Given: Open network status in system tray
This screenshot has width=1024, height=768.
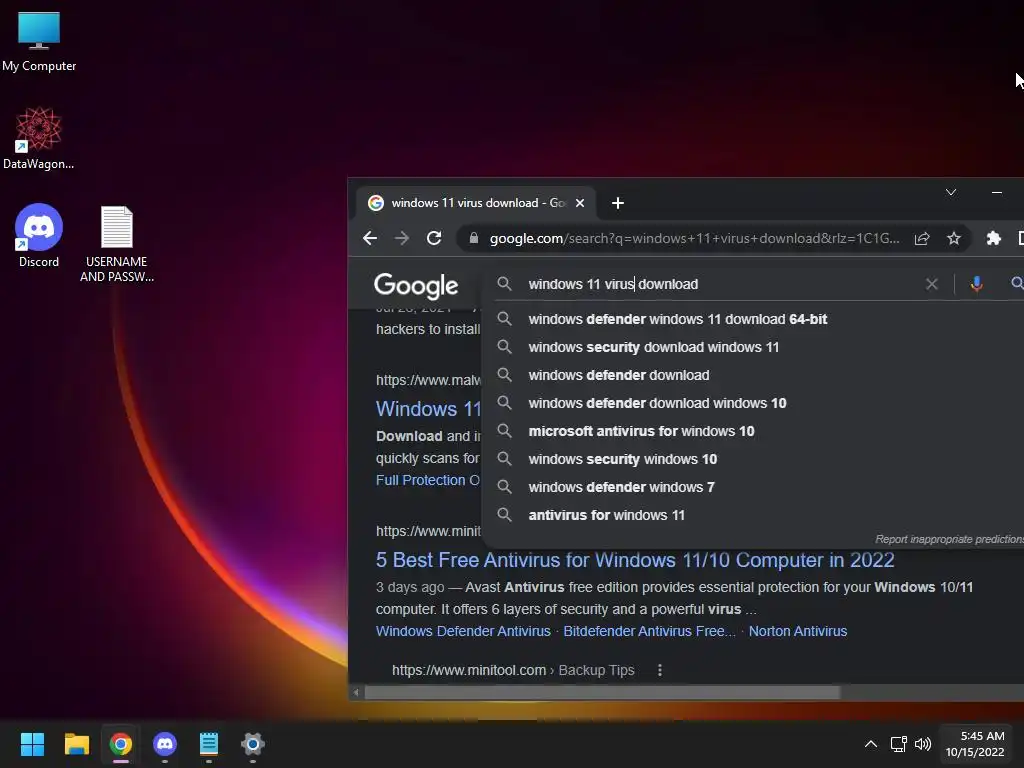Looking at the screenshot, I should [899, 744].
